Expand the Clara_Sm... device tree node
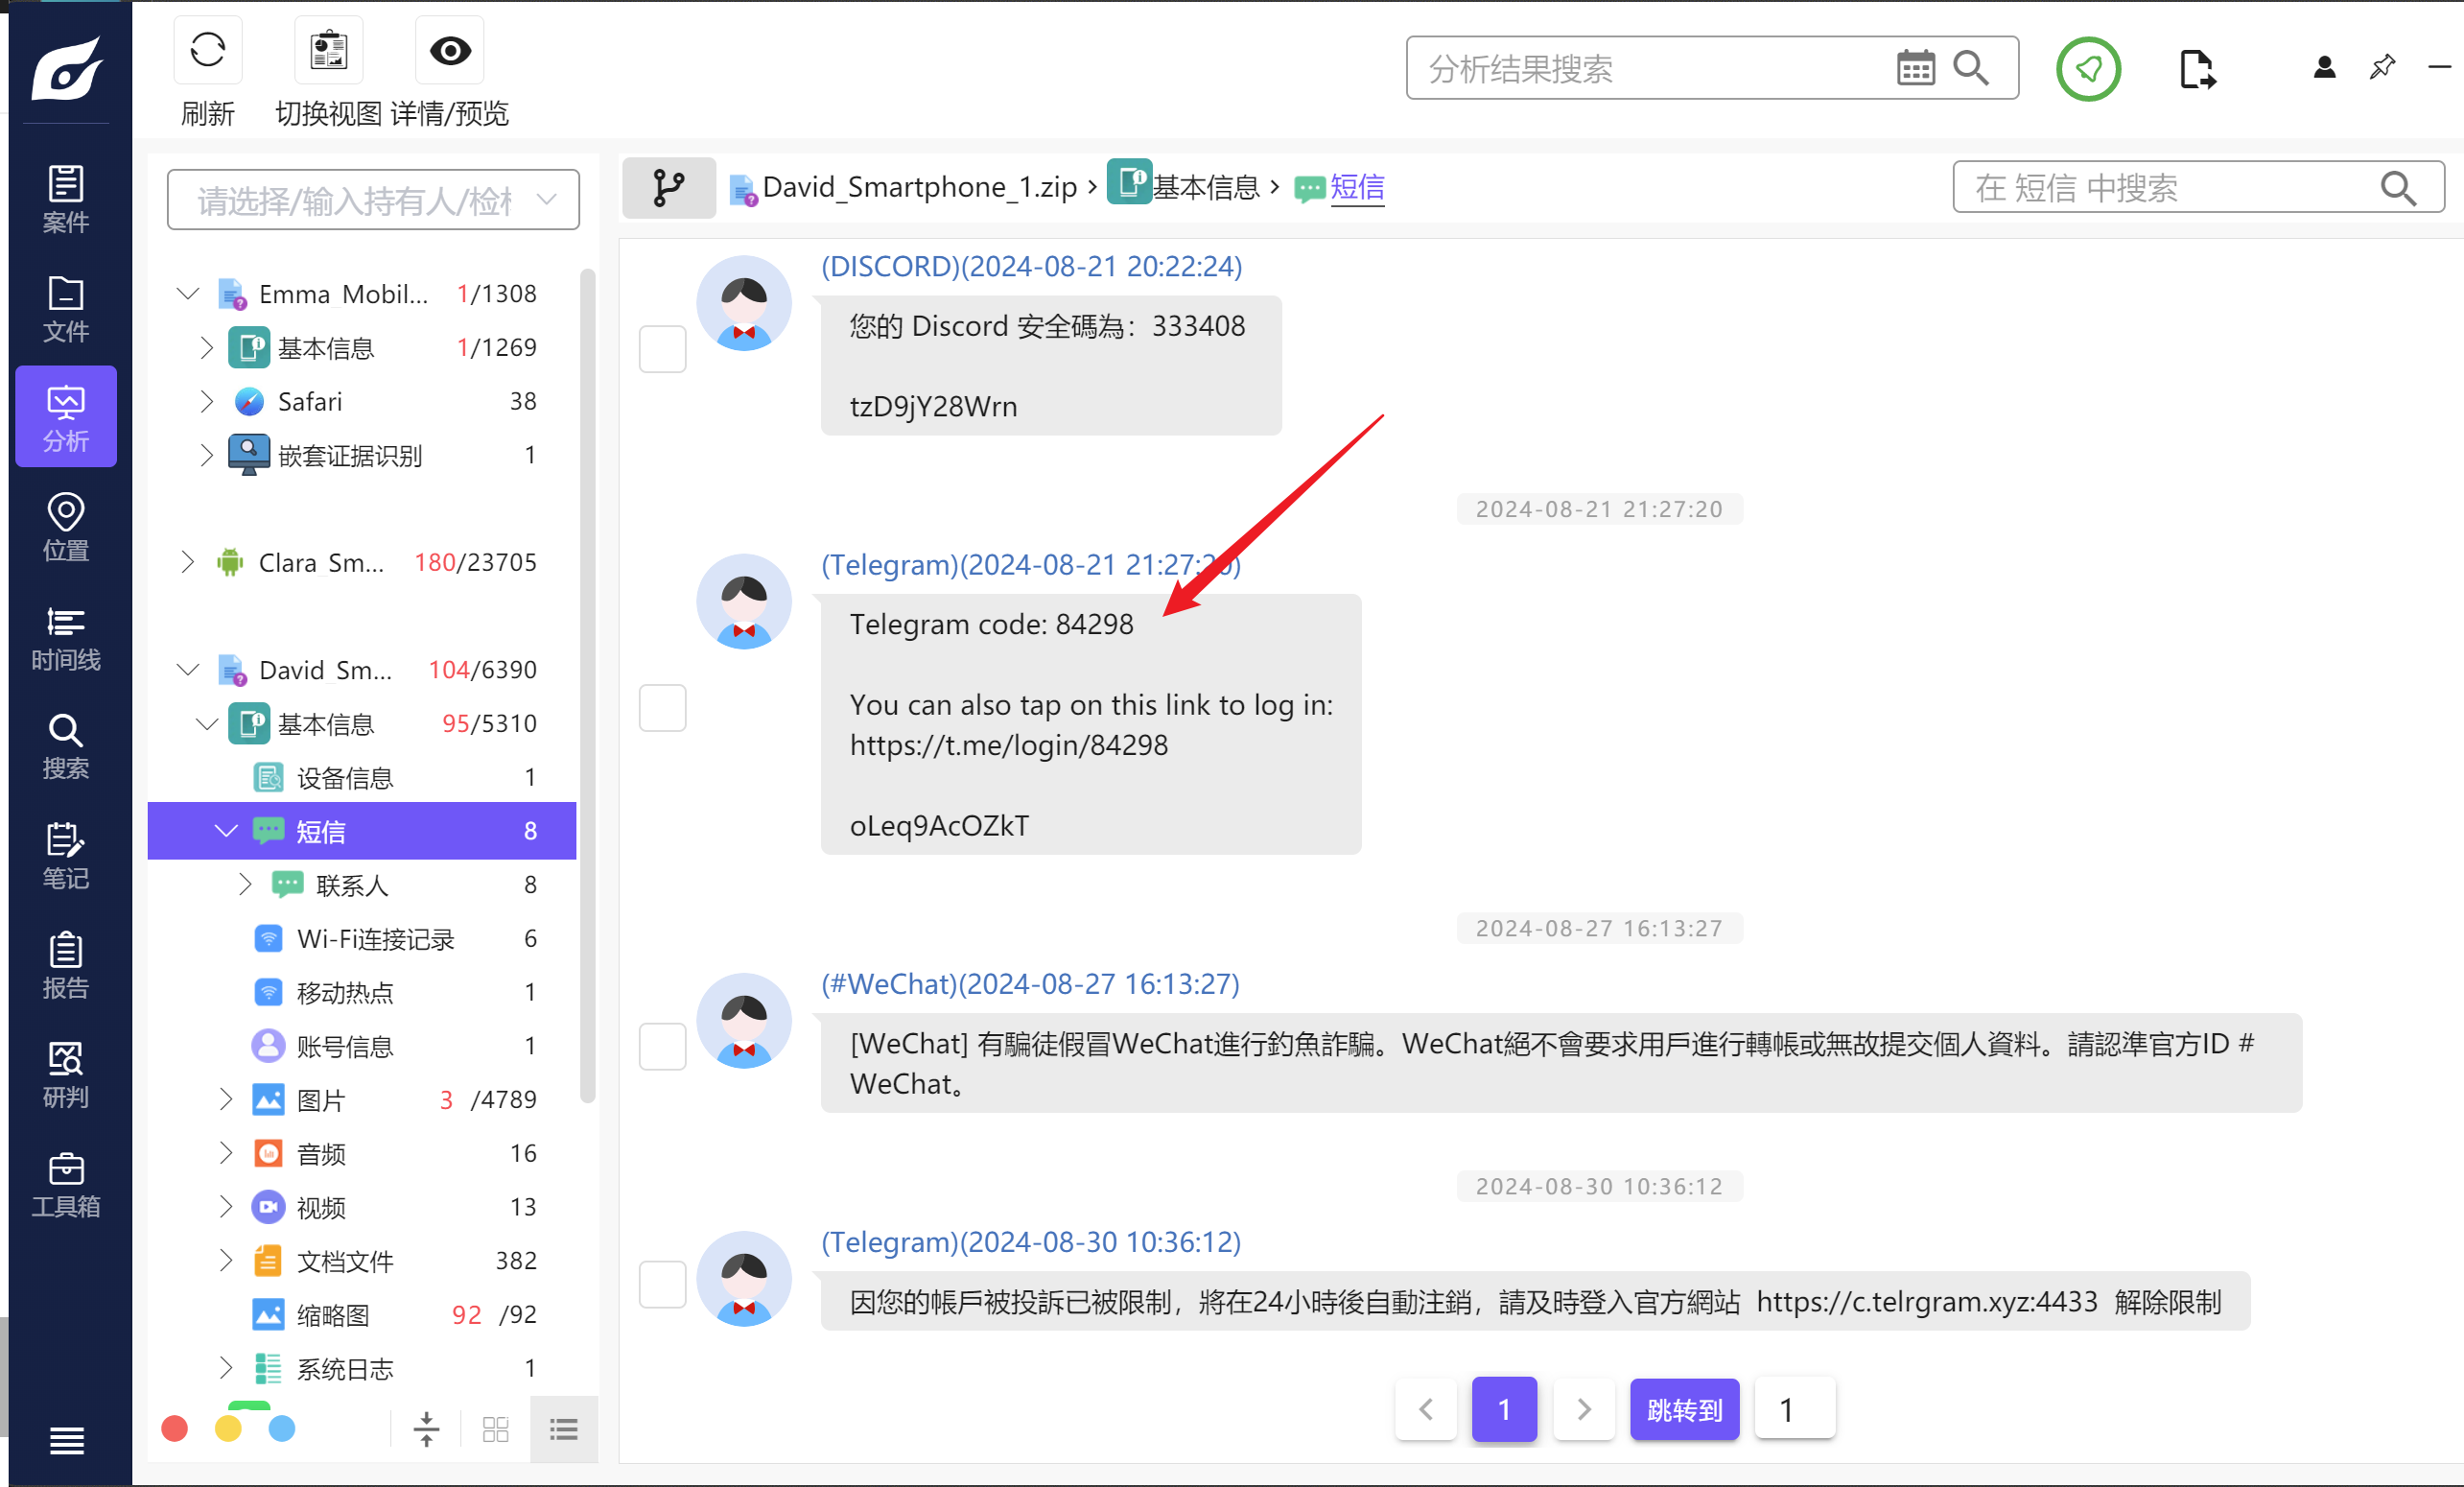Viewport: 2464px width, 1487px height. [x=187, y=562]
